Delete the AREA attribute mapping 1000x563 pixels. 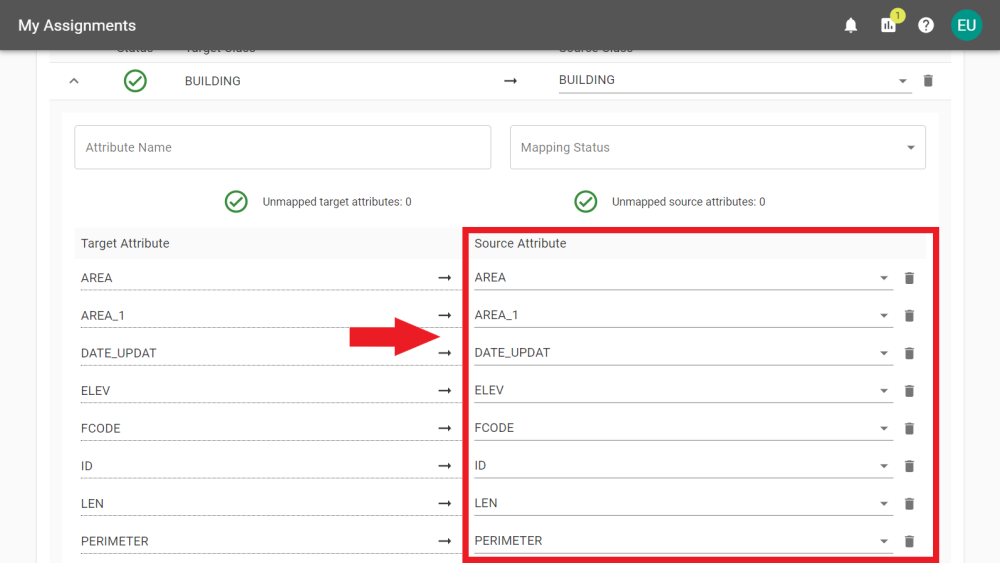pos(909,278)
